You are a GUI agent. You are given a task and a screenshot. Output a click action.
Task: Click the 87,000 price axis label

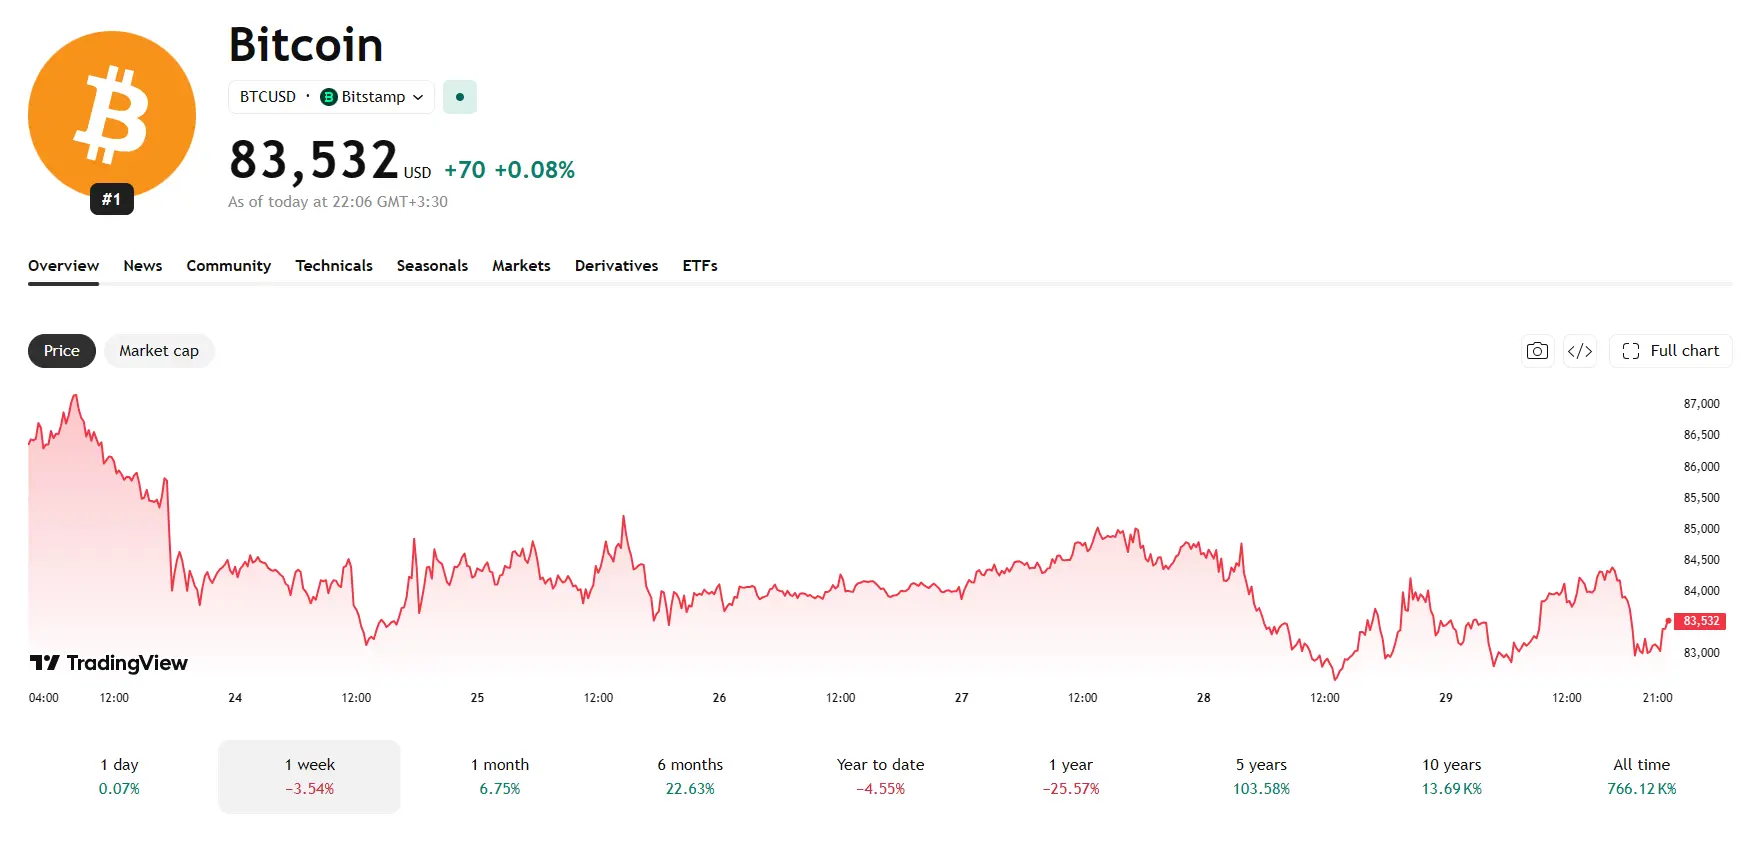click(1702, 404)
